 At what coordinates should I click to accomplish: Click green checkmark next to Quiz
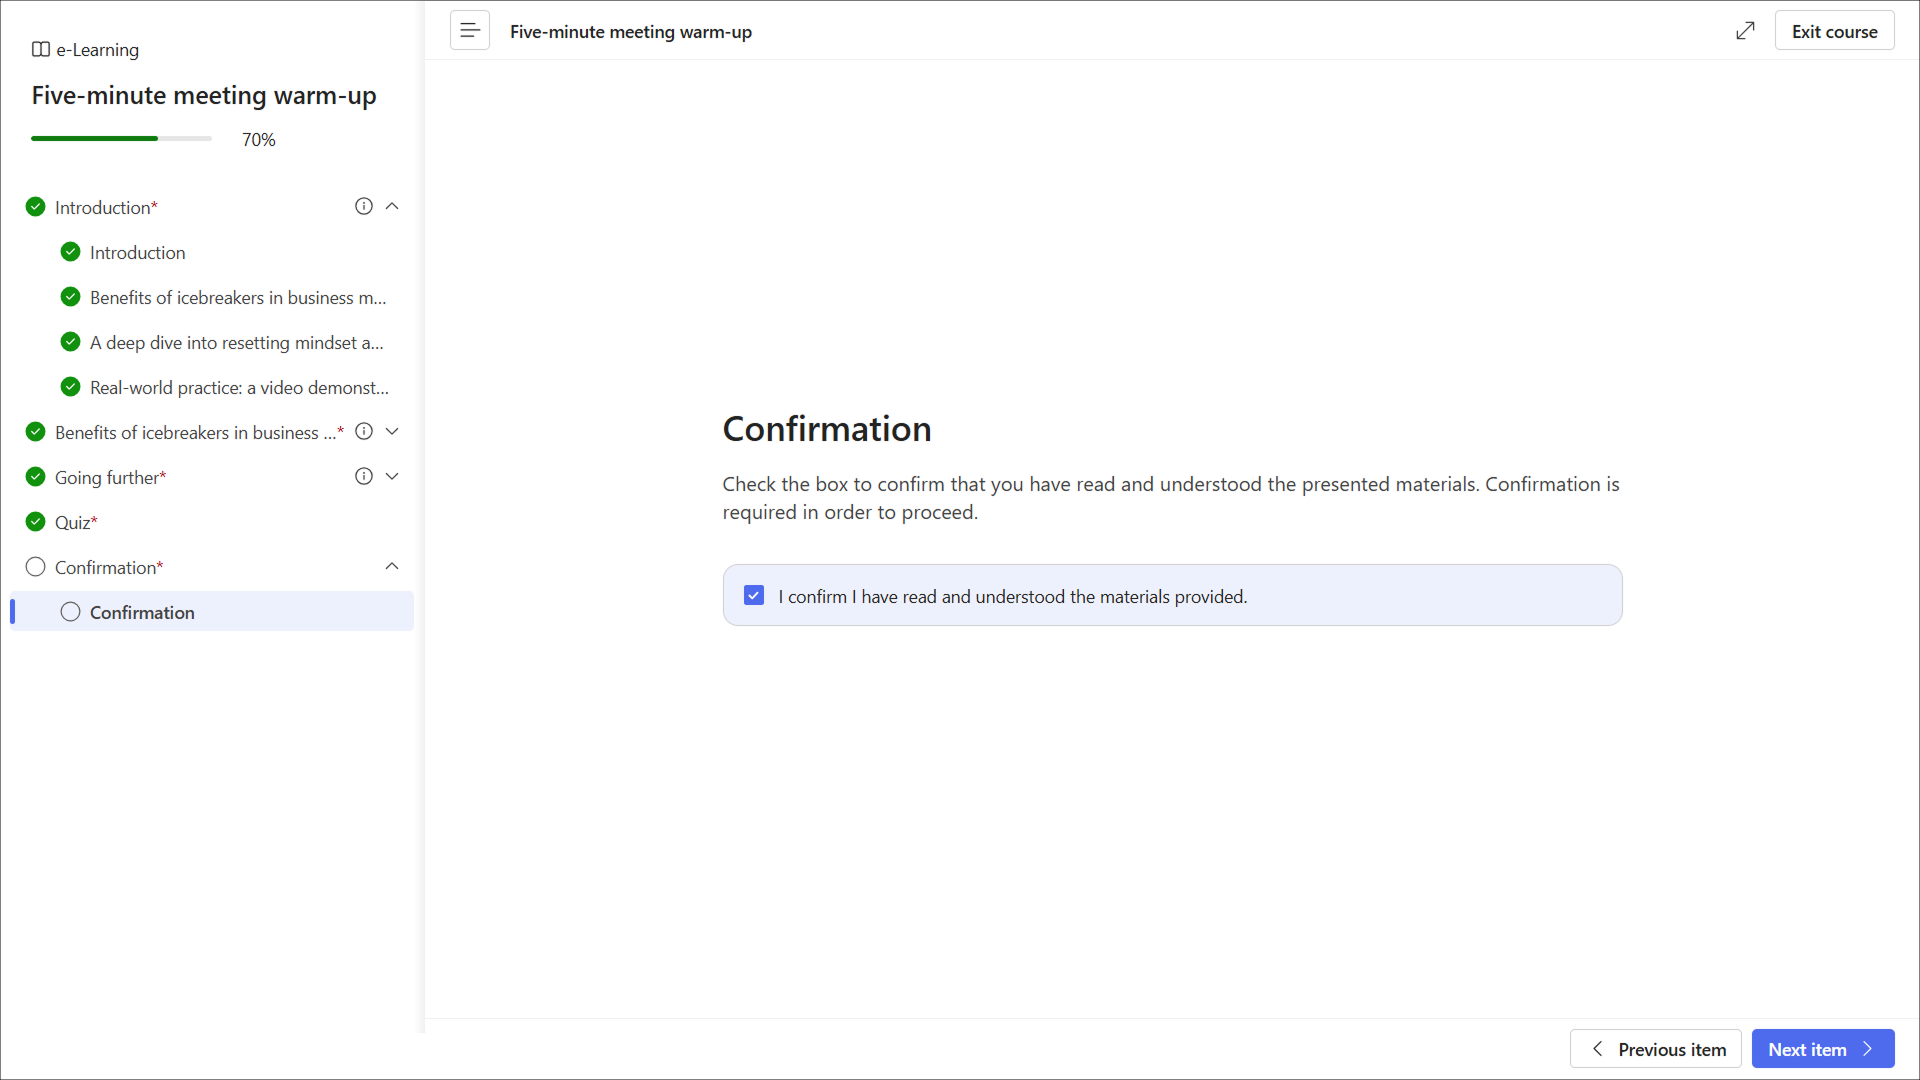35,521
